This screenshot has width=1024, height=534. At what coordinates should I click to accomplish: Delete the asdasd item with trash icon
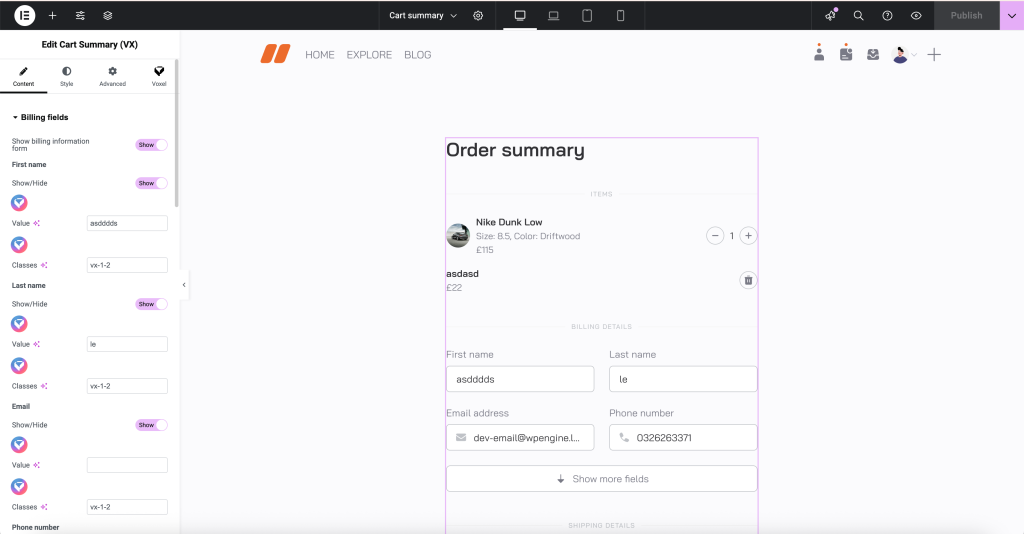coord(748,280)
